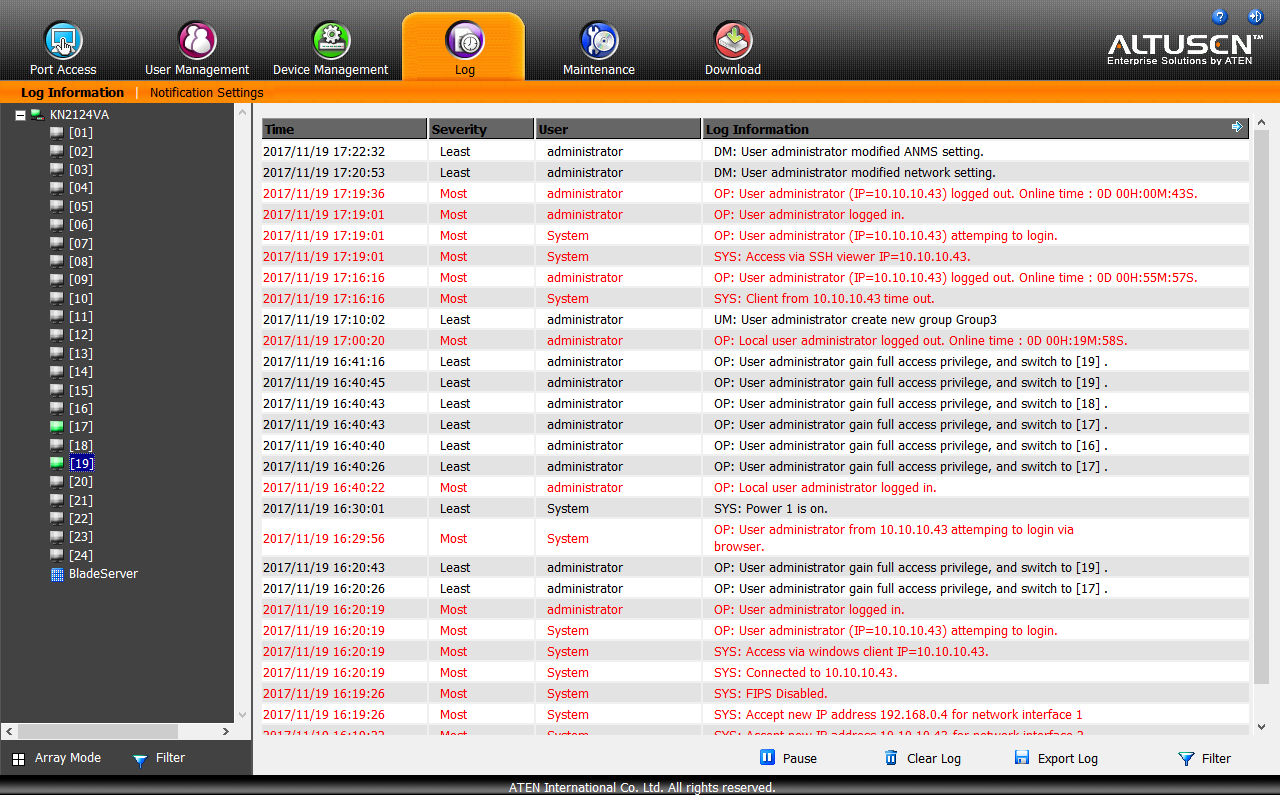The image size is (1280, 800).
Task: Select port [10] in tree
Action: pos(81,298)
